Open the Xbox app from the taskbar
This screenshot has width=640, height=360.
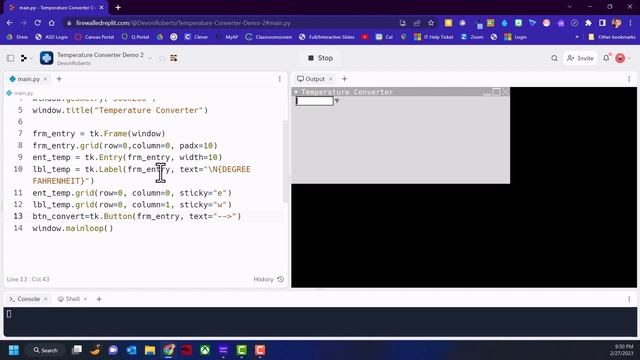[x=205, y=350]
